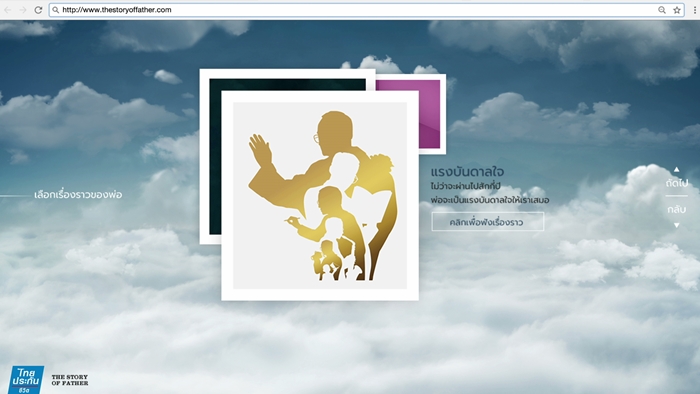700x394 pixels.
Task: Select the golden silhouette front card
Action: pos(320,195)
